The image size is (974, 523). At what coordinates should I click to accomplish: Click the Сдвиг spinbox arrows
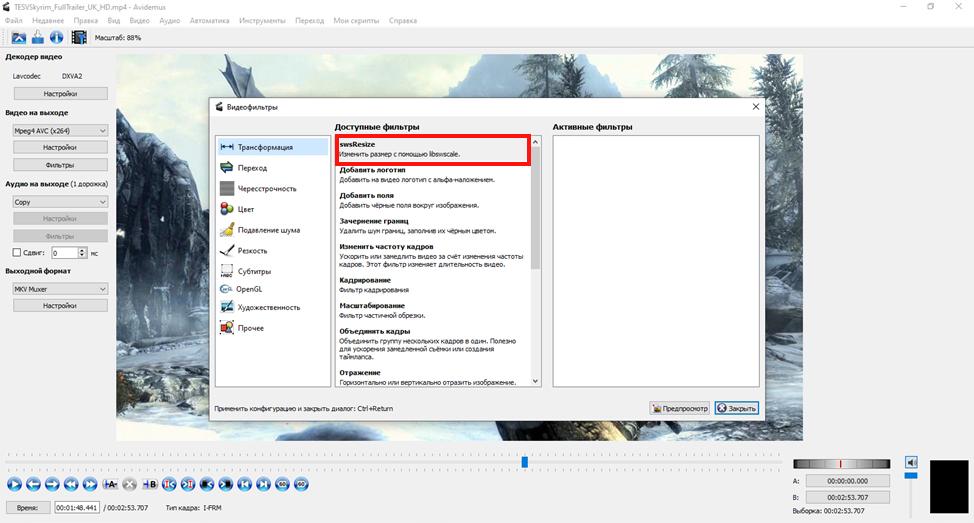(82, 253)
